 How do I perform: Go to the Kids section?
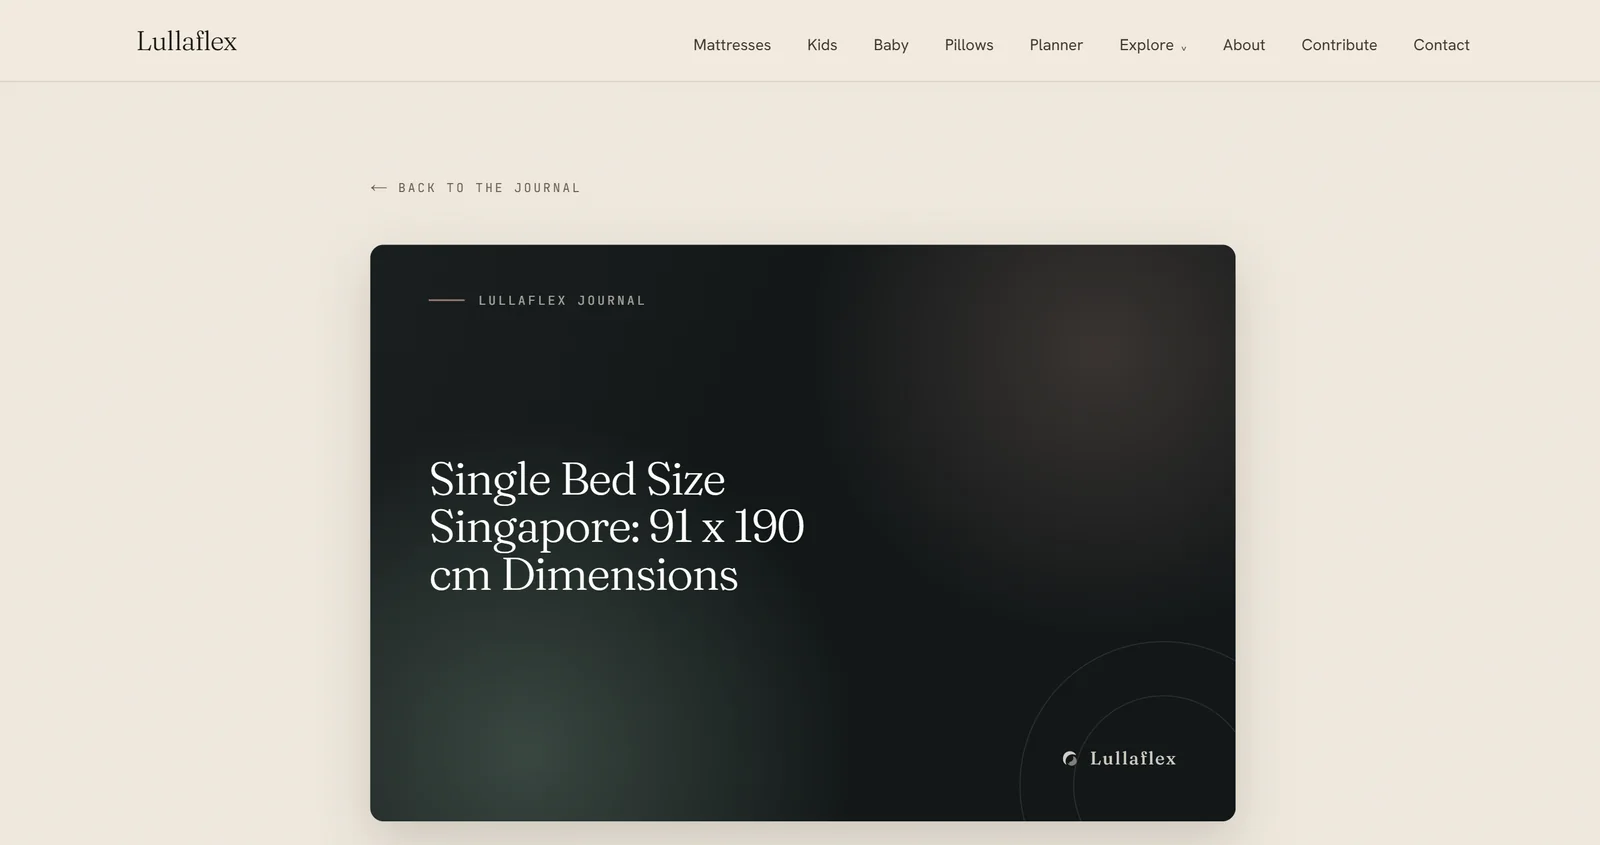pos(822,45)
